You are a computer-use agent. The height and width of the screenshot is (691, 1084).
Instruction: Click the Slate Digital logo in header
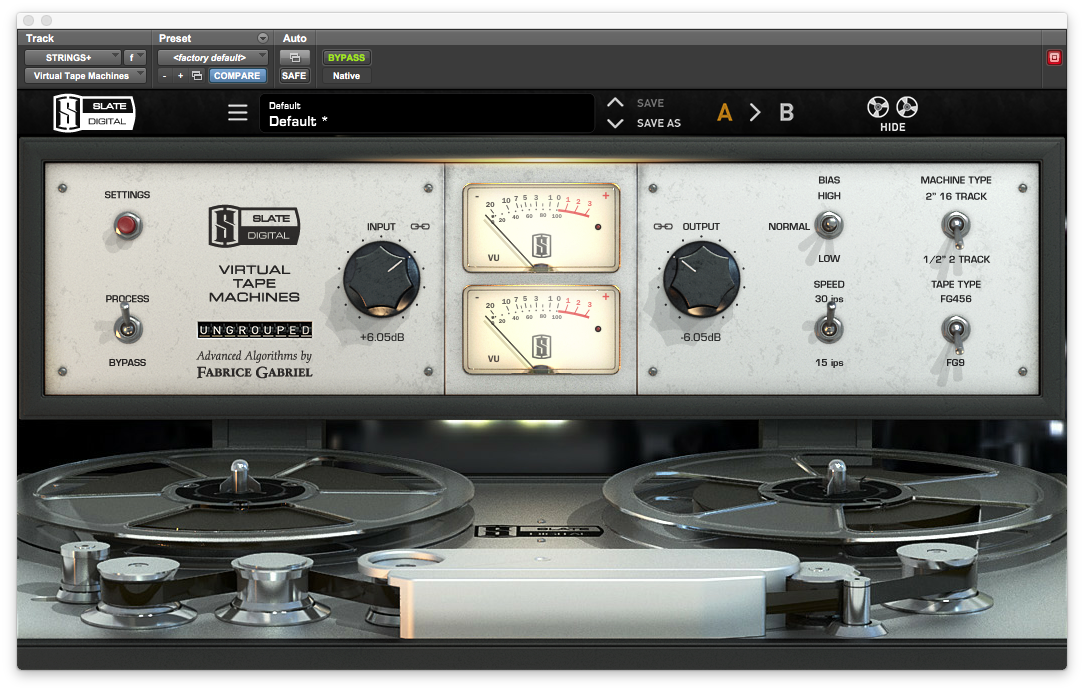[x=94, y=113]
